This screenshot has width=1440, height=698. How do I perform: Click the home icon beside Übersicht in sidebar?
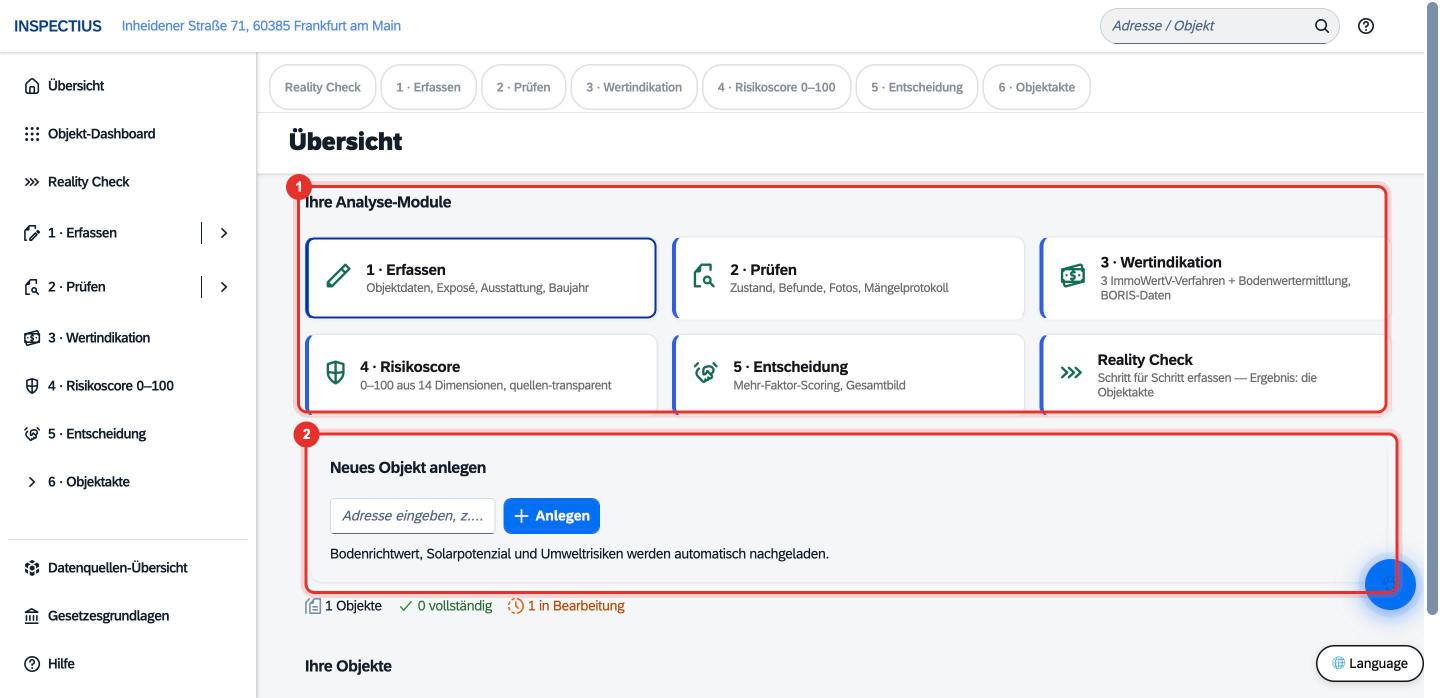[31, 86]
